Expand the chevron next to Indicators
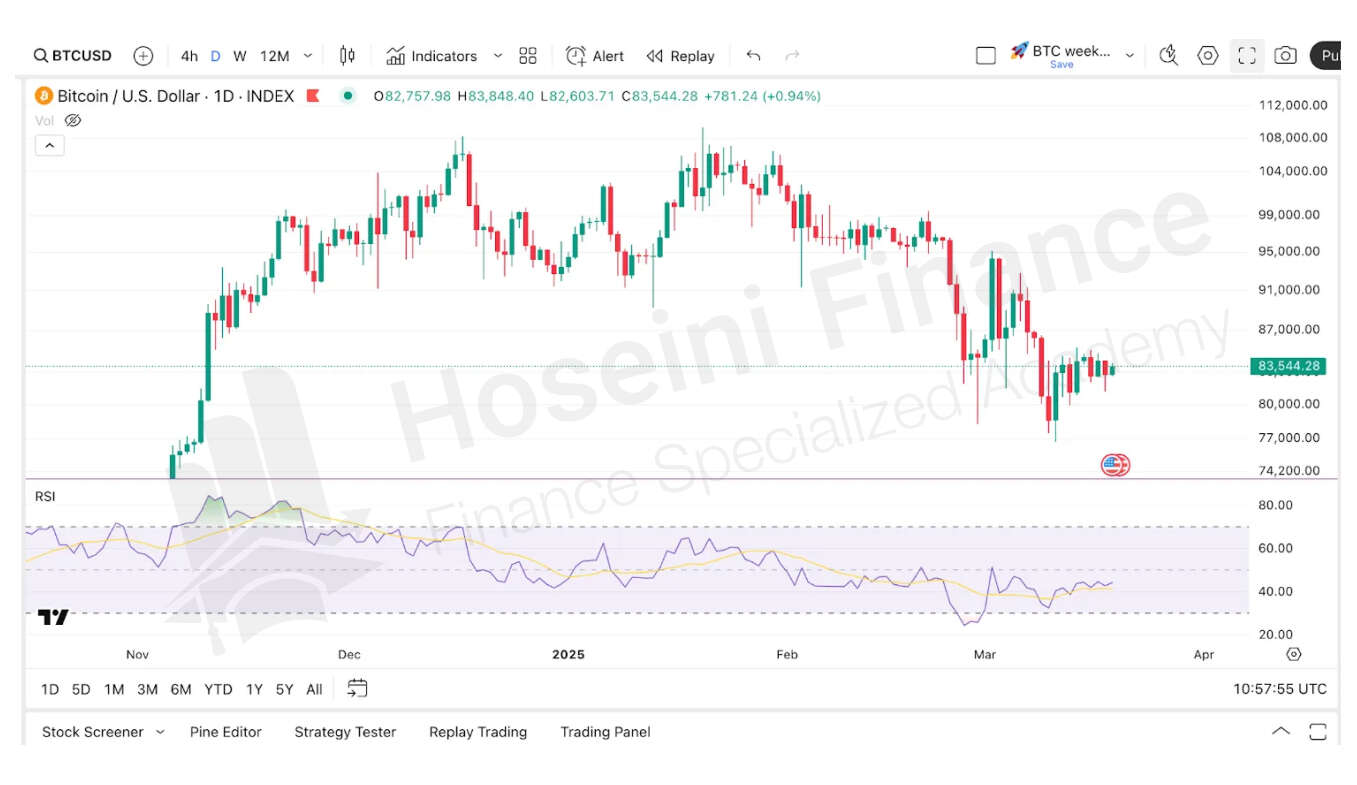1357x785 pixels. tap(497, 56)
